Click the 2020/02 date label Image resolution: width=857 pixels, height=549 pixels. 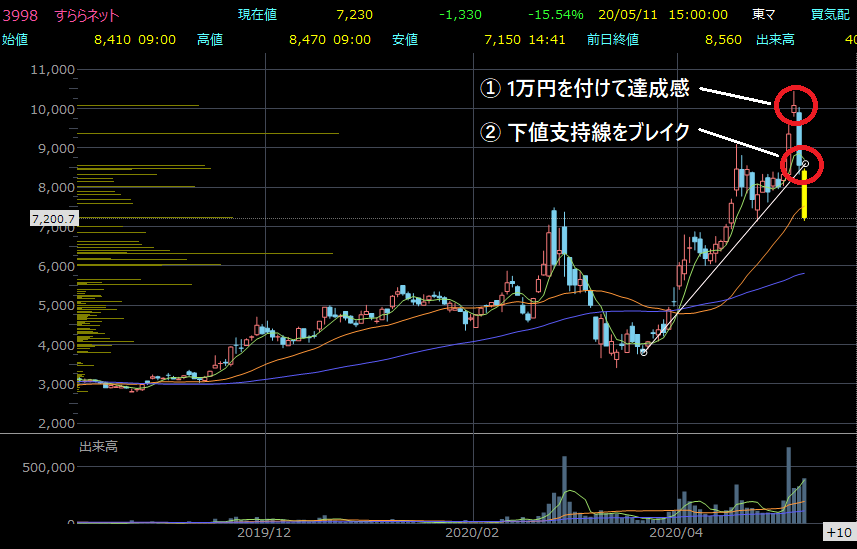(x=471, y=534)
